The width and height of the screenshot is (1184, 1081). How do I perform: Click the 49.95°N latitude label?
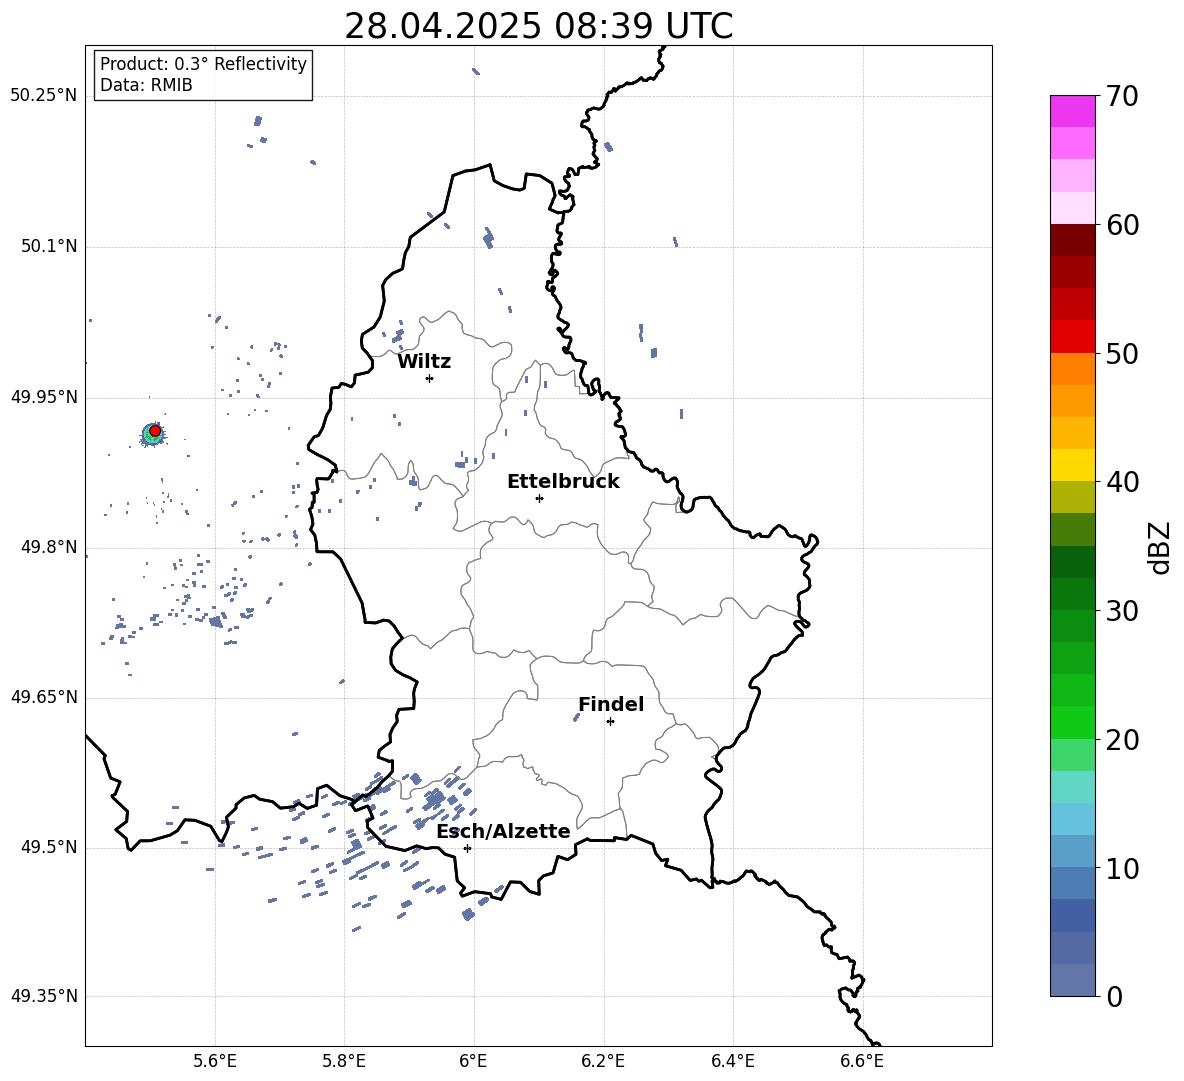pyautogui.click(x=44, y=397)
